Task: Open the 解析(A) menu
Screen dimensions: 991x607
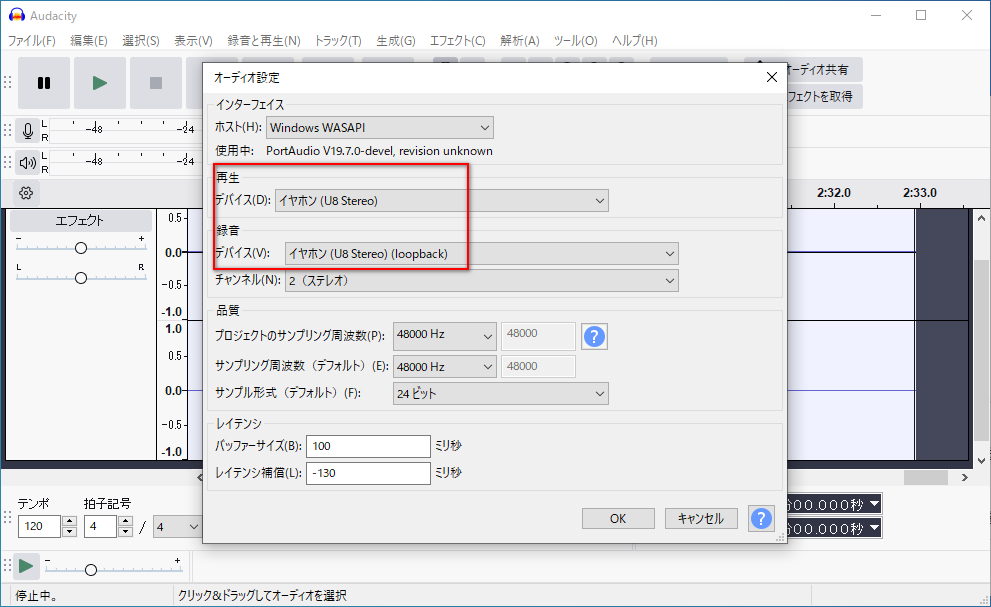Action: click(x=520, y=40)
